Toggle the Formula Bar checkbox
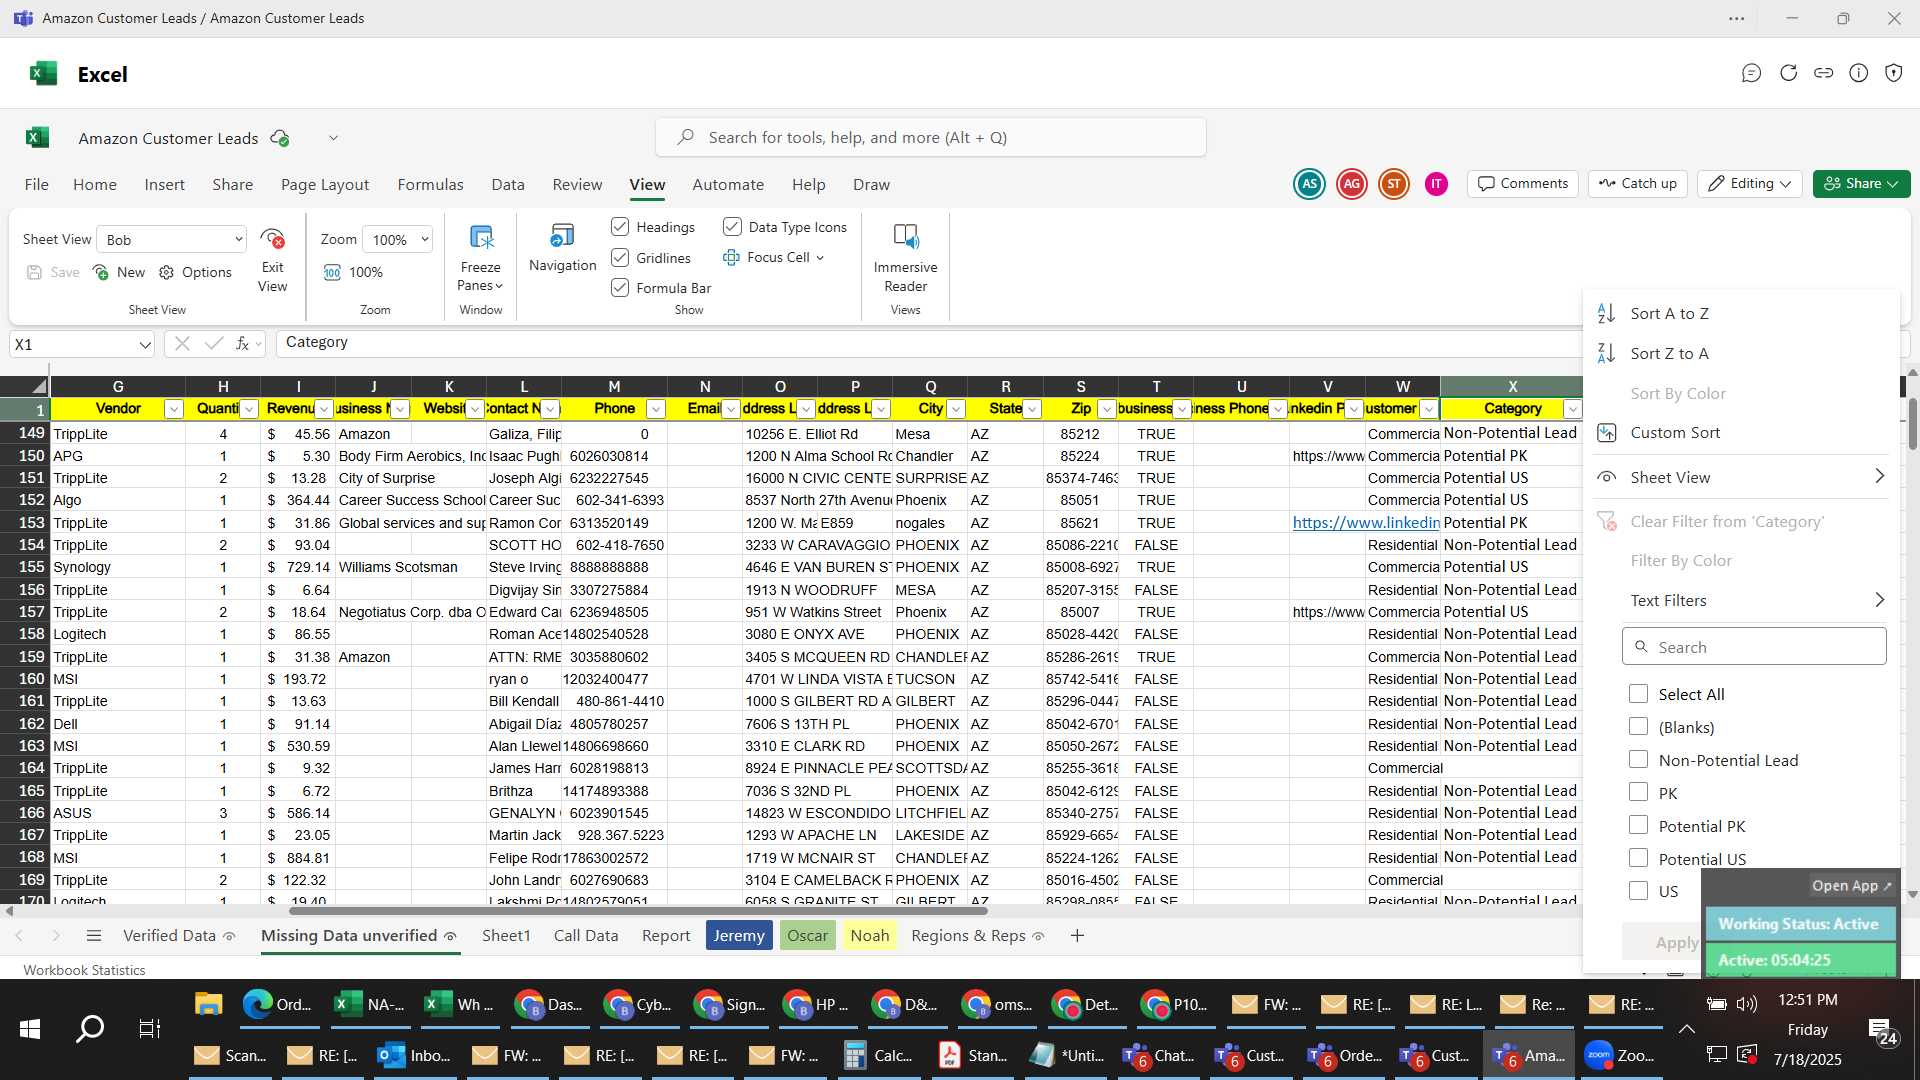 click(x=620, y=288)
